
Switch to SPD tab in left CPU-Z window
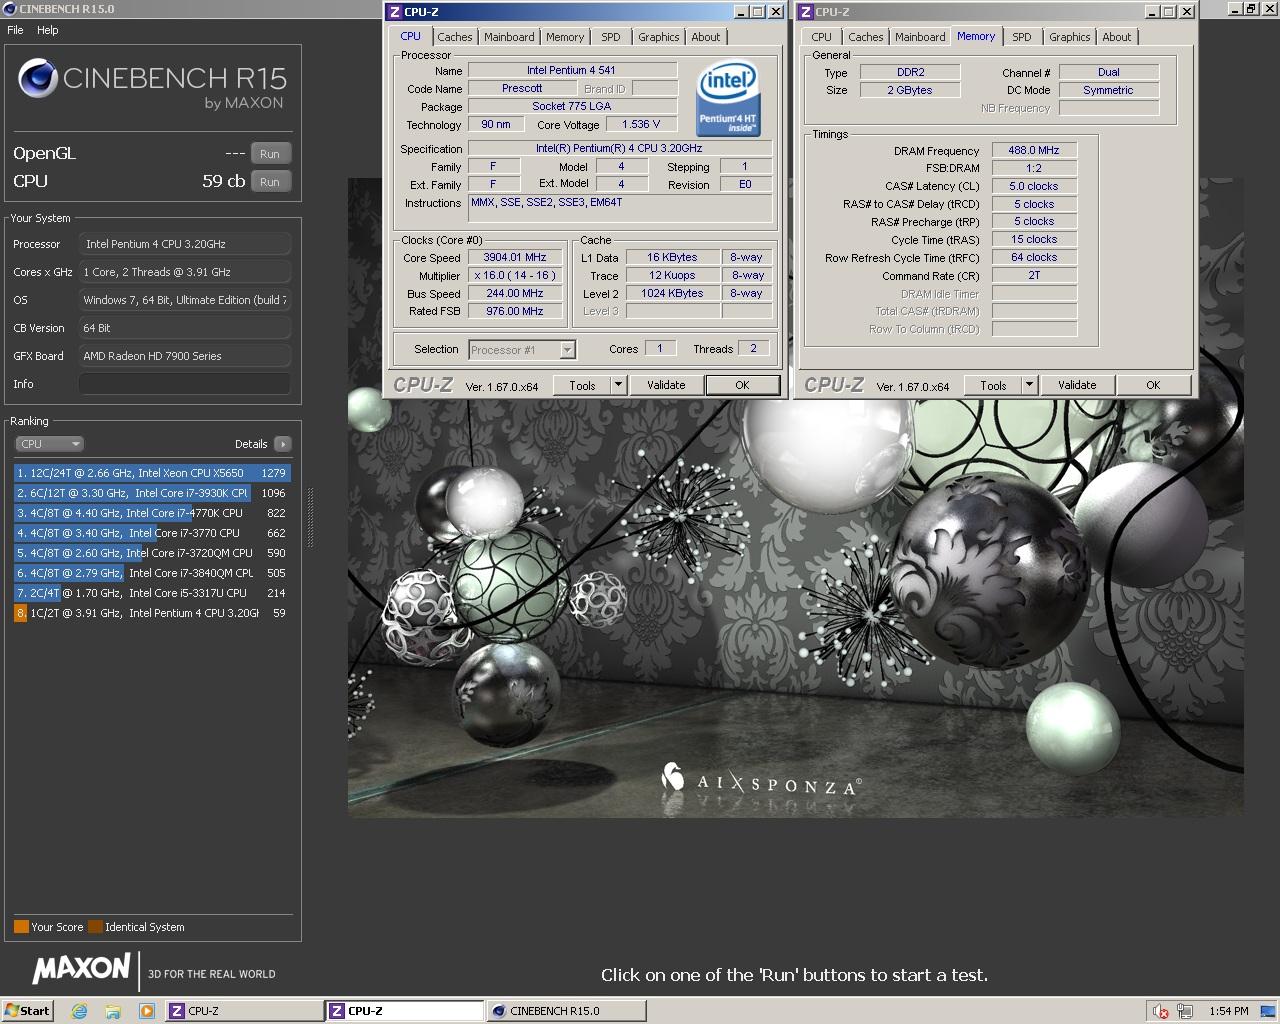[611, 37]
